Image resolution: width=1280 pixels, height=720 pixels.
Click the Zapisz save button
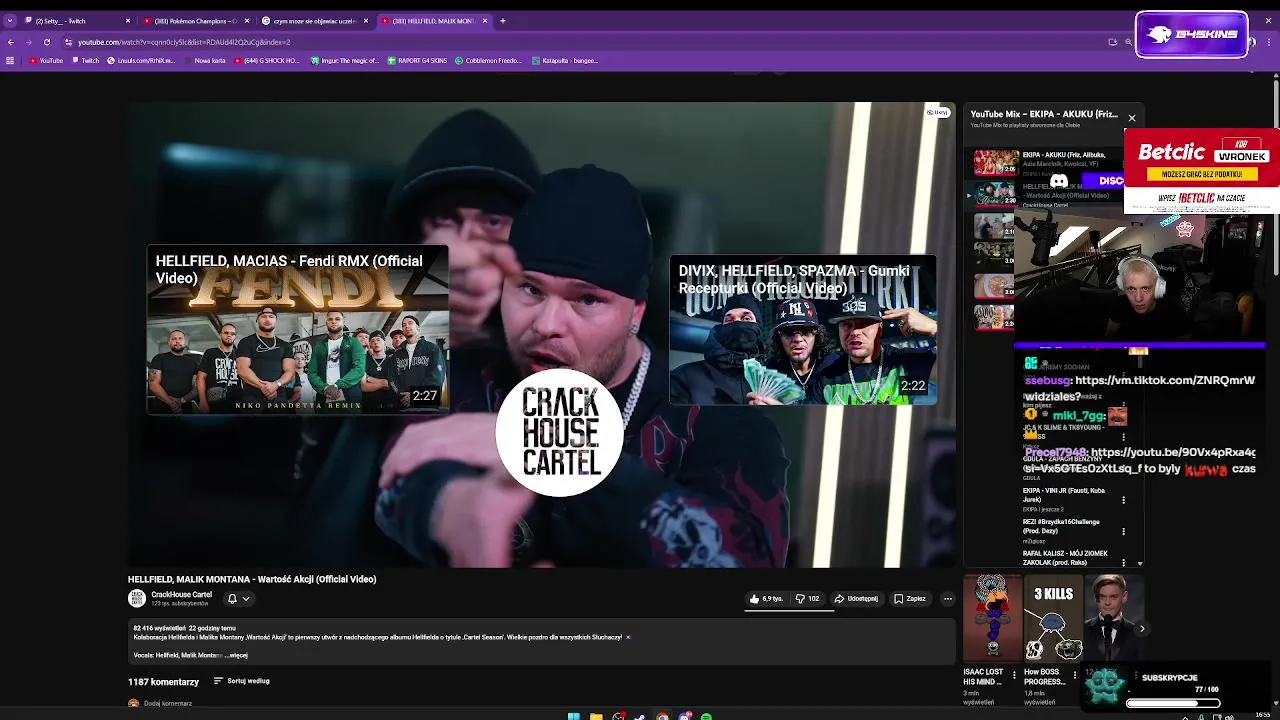pyautogui.click(x=910, y=599)
